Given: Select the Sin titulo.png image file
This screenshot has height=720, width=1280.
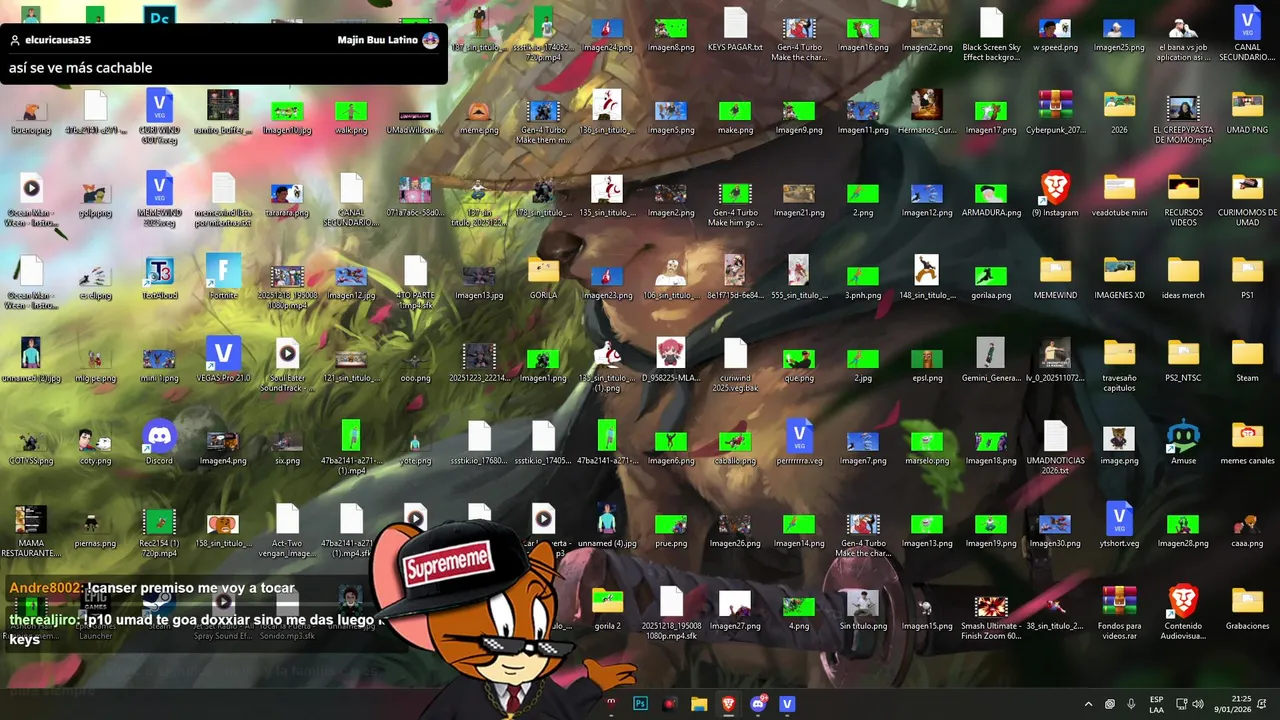Looking at the screenshot, I should (863, 608).
